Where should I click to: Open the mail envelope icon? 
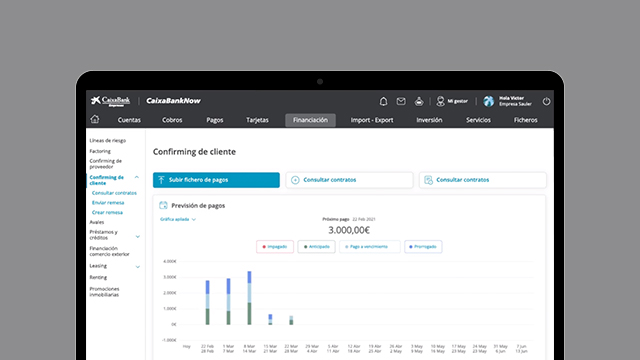[401, 101]
